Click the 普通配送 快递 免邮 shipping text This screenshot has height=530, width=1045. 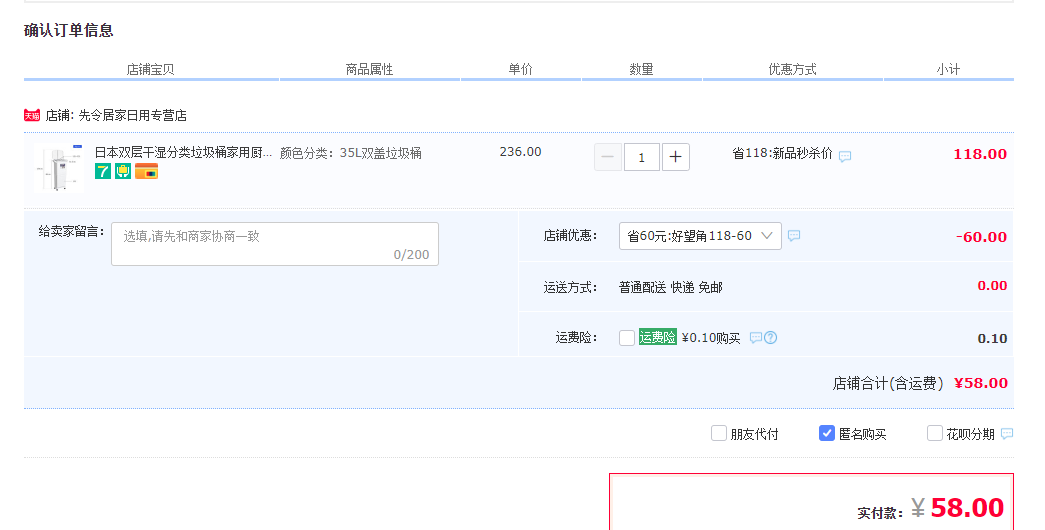point(670,287)
